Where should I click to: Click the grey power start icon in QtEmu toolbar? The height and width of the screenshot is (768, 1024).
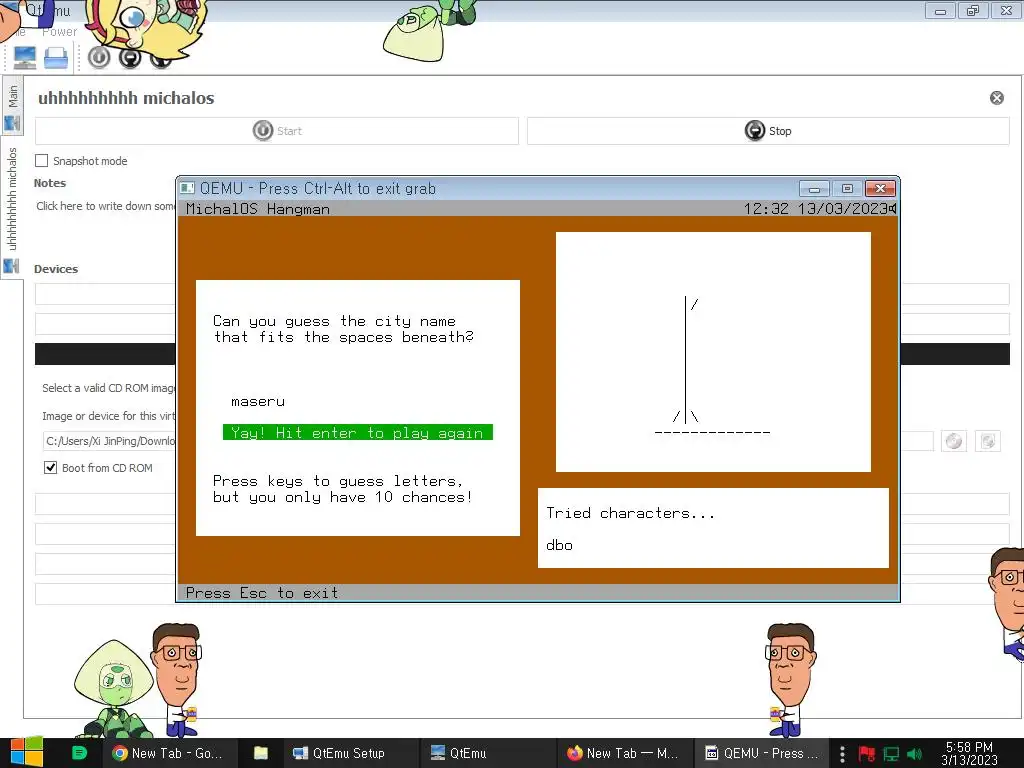pos(99,57)
